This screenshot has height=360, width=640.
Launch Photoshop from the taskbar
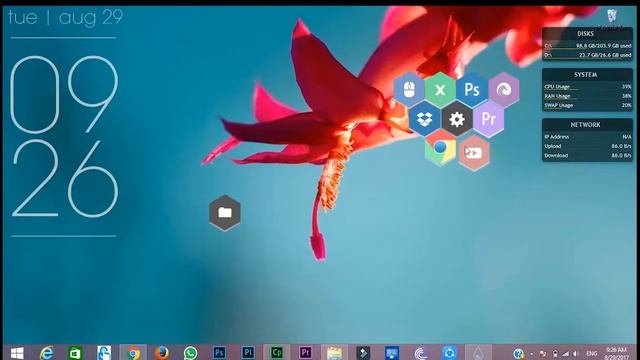pos(219,352)
